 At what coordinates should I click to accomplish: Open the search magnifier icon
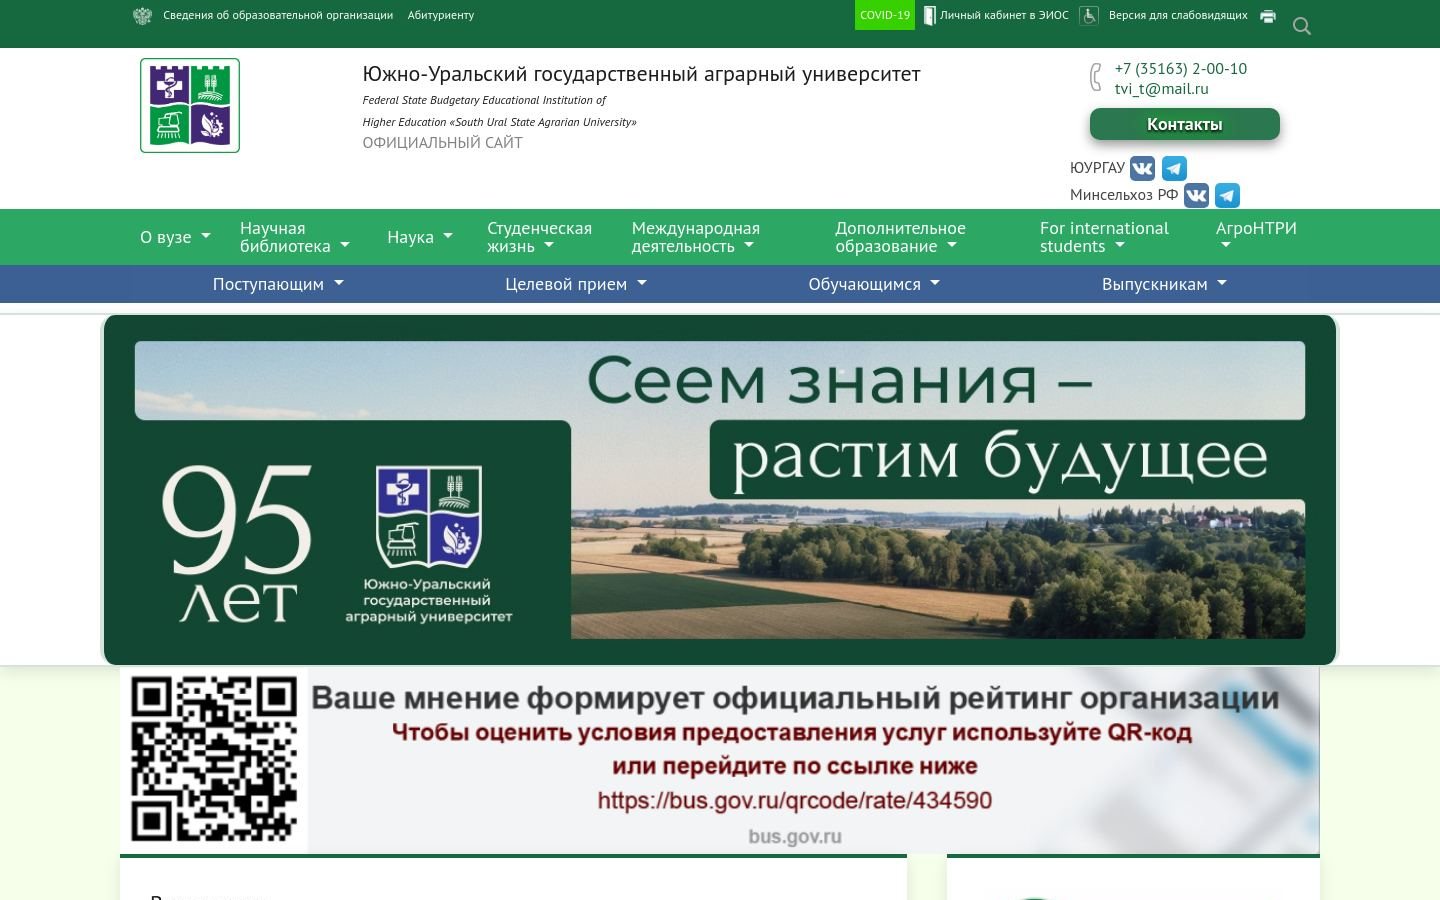point(1302,26)
